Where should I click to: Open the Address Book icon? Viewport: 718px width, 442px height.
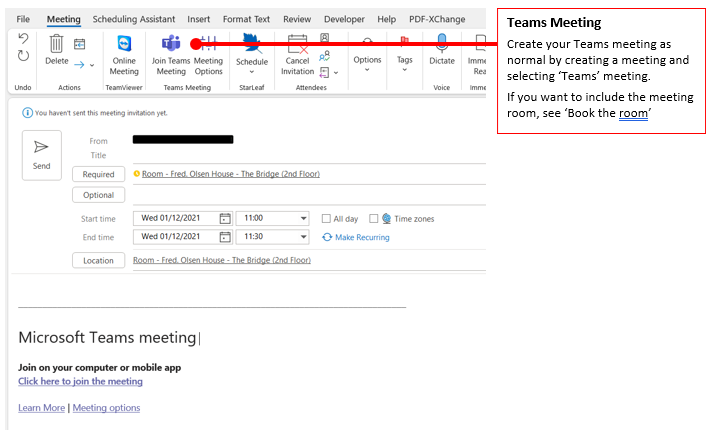click(x=325, y=38)
